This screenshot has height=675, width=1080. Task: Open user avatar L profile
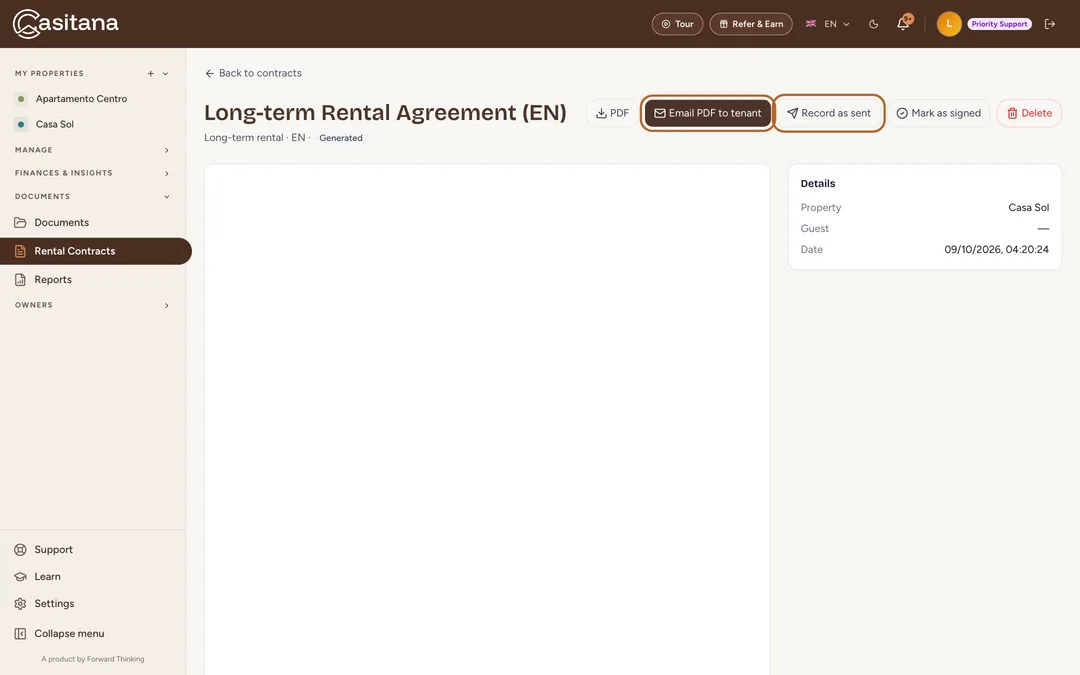948,24
